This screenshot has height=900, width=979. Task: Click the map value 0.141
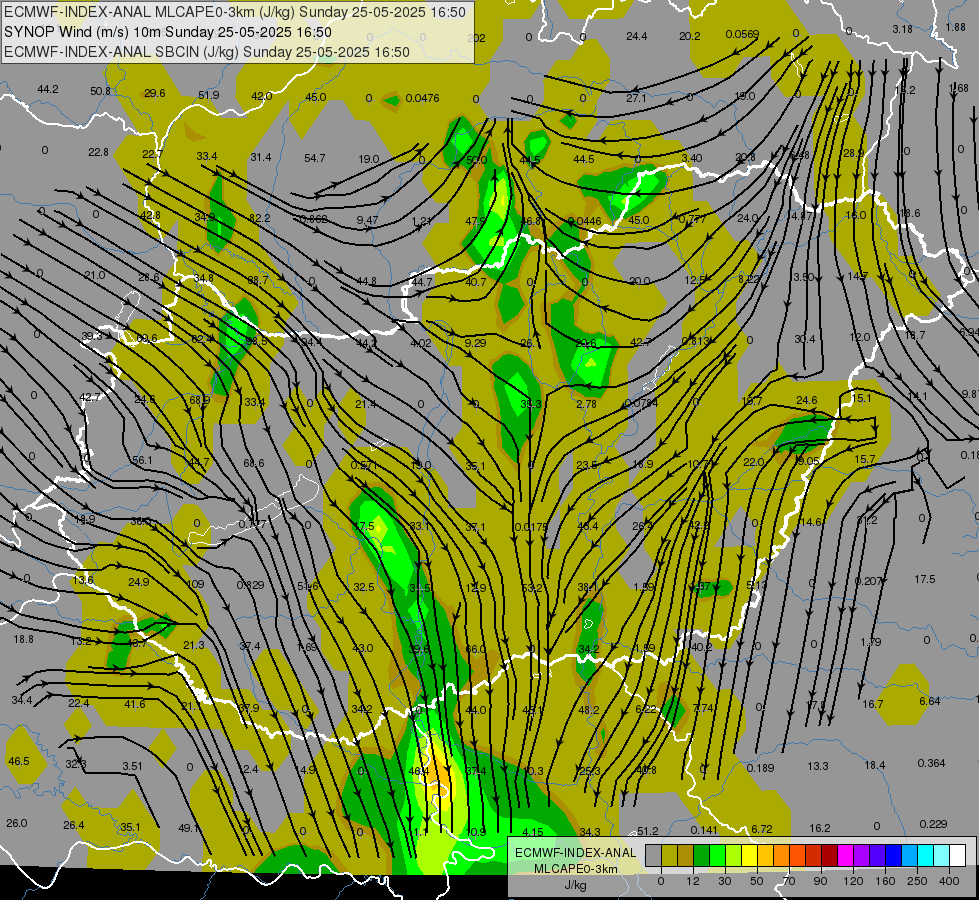pos(704,829)
